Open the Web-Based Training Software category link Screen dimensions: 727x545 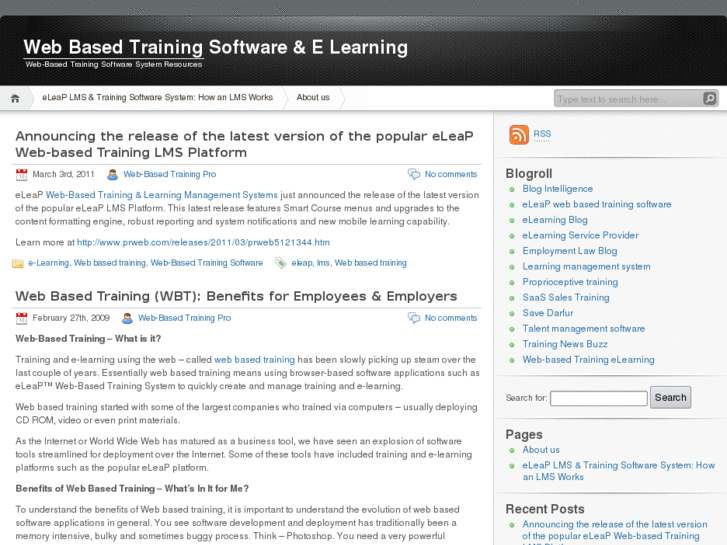206,263
